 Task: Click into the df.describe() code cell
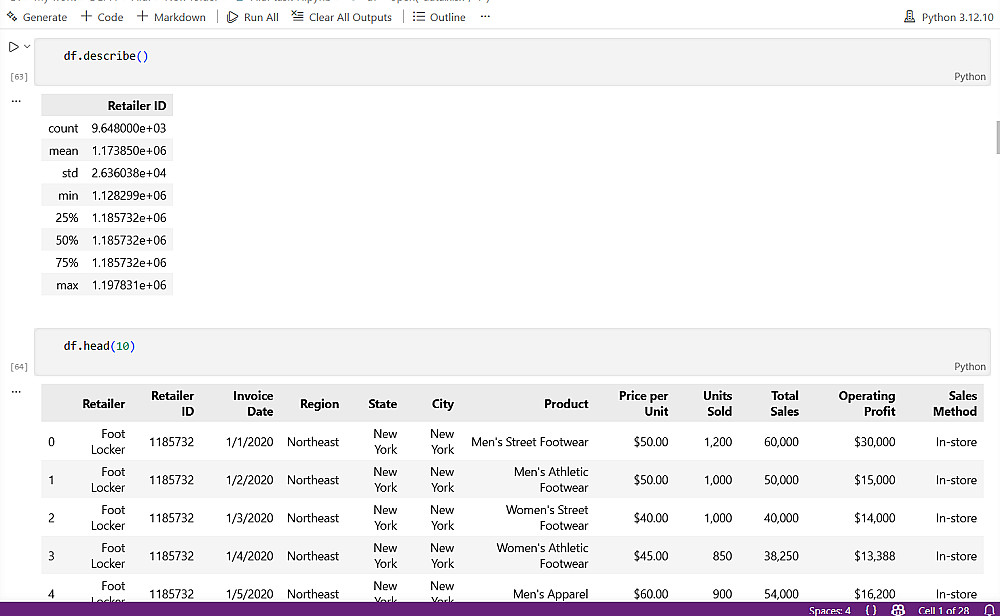511,62
